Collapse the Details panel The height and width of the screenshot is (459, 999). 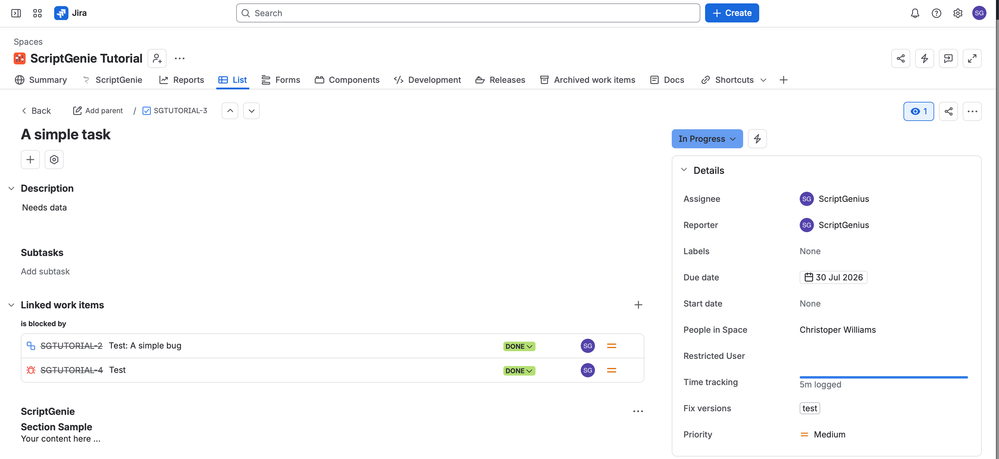point(684,170)
